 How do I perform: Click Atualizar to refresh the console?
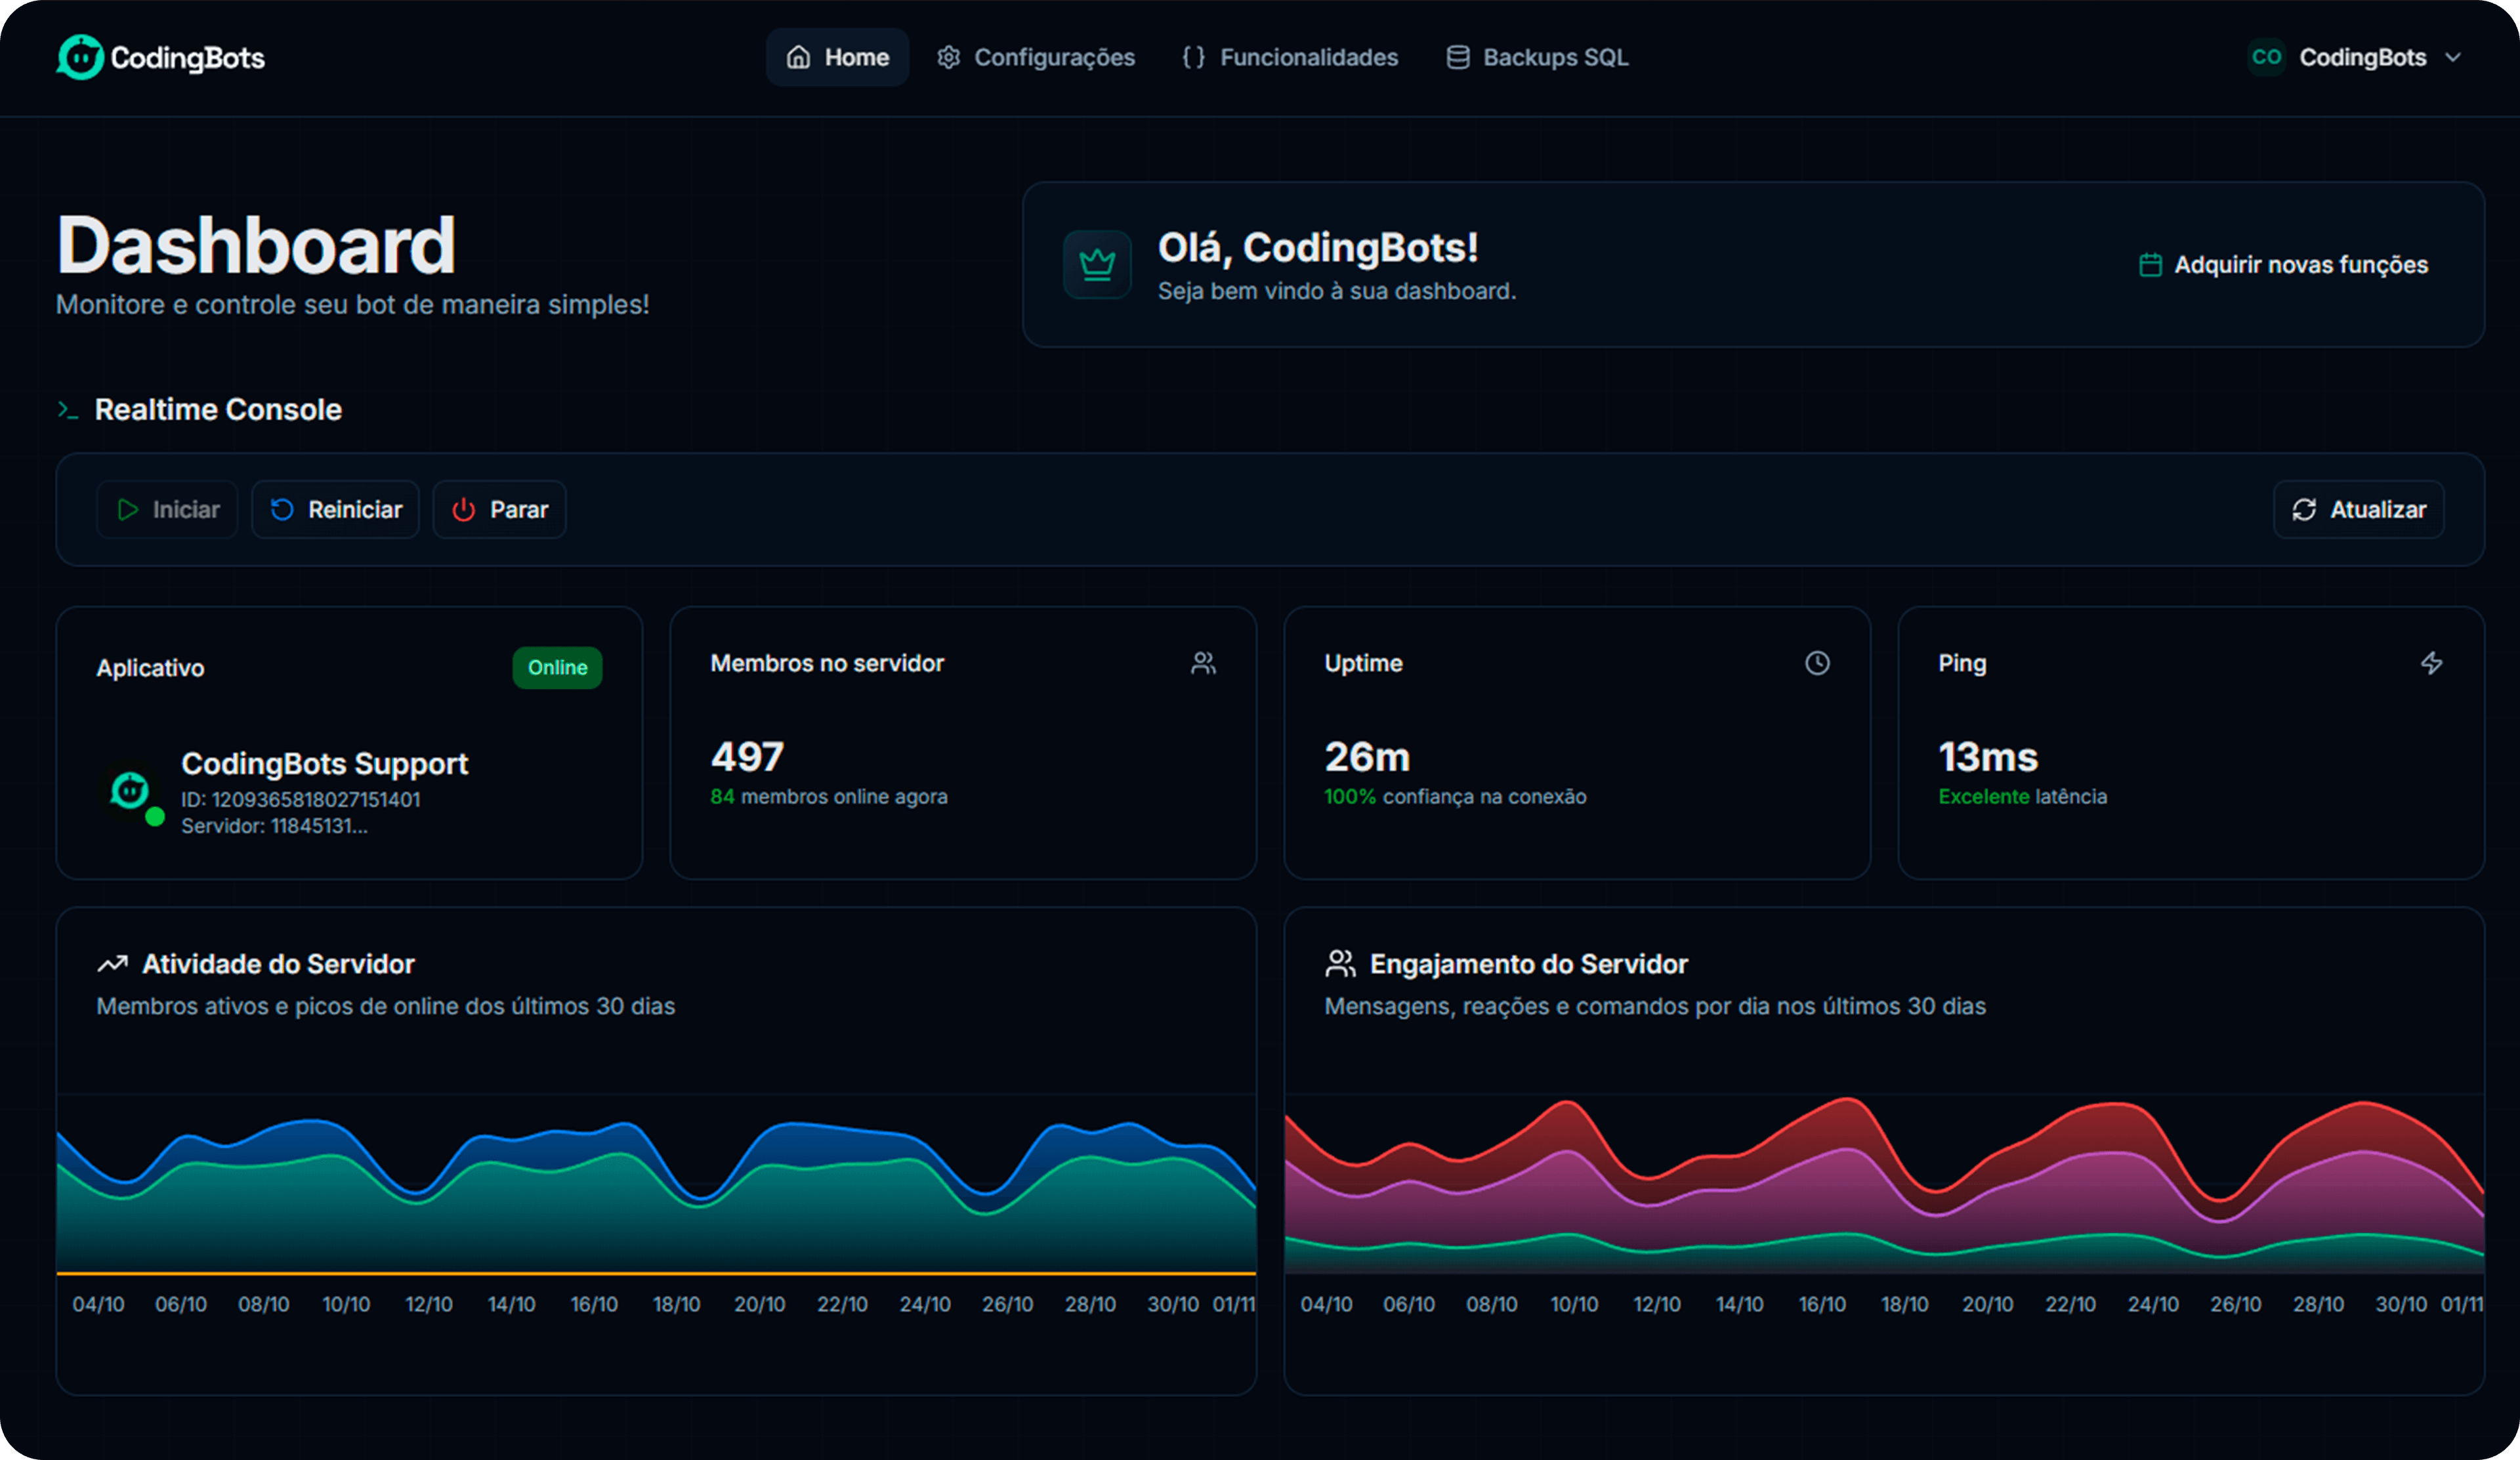click(x=2358, y=509)
